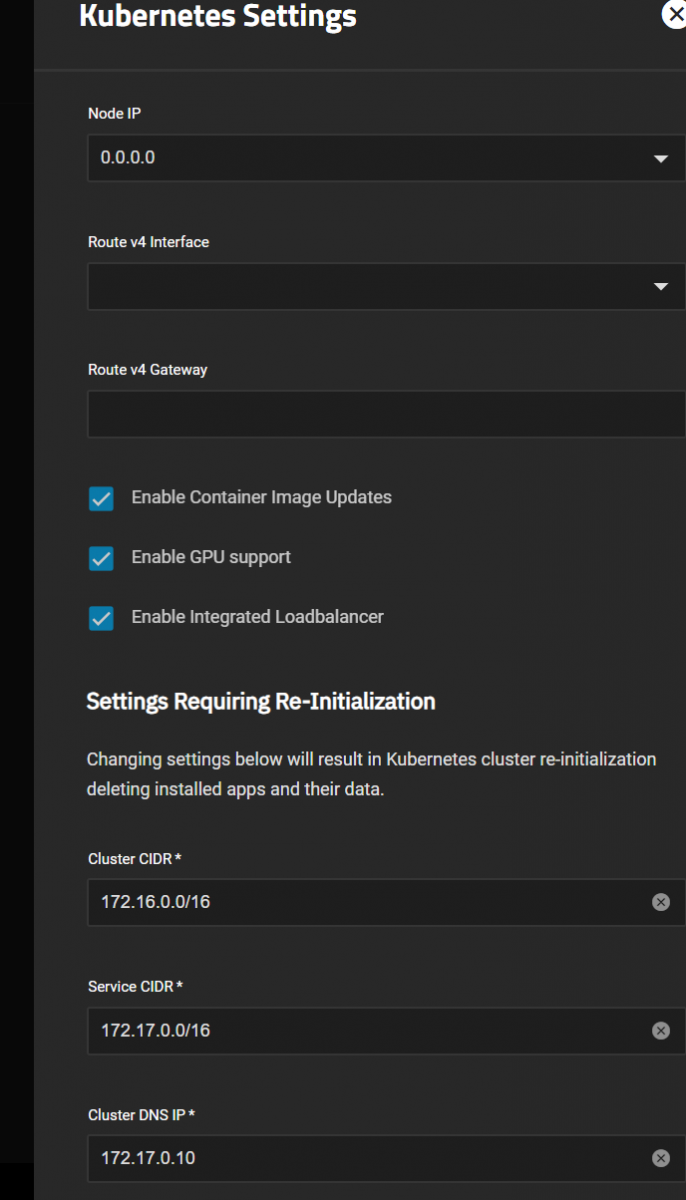This screenshot has width=686, height=1200.
Task: Click the Service CIDR label
Action: click(x=135, y=987)
